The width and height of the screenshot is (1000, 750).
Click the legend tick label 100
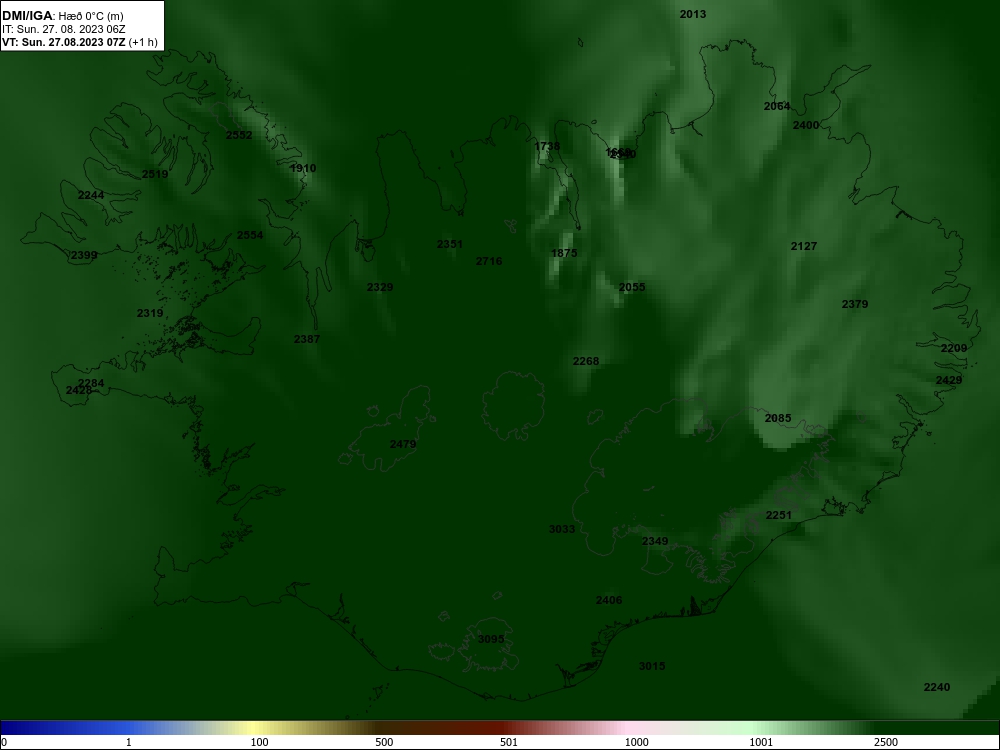[x=260, y=742]
